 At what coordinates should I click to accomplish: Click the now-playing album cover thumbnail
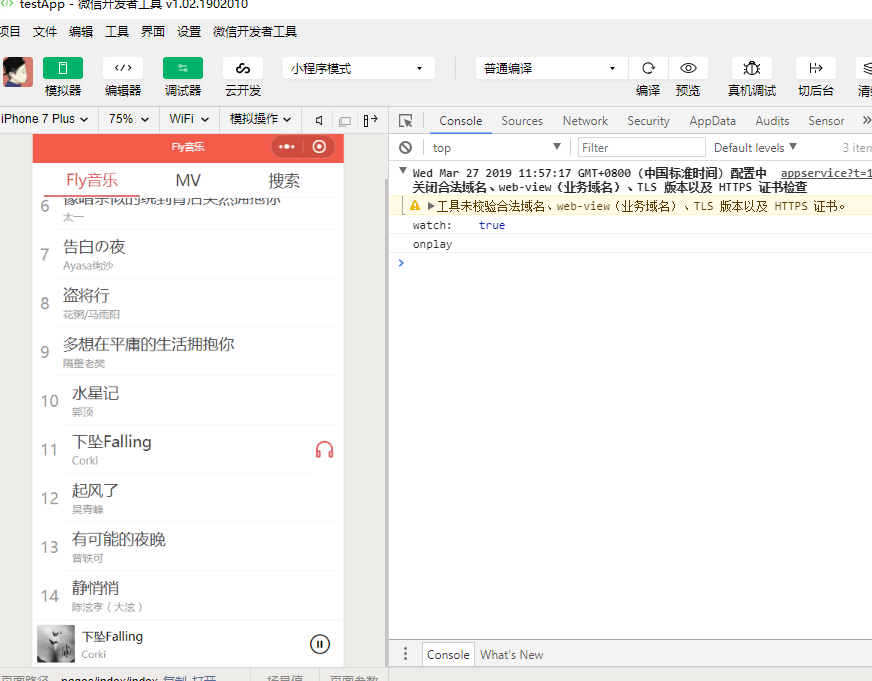click(x=56, y=644)
